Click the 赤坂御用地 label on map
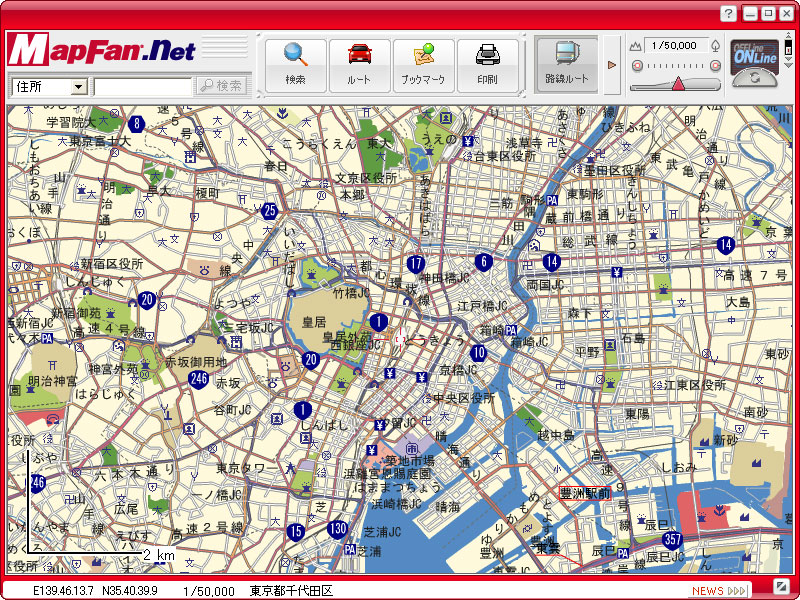Viewport: 800px width, 600px height. 195,362
